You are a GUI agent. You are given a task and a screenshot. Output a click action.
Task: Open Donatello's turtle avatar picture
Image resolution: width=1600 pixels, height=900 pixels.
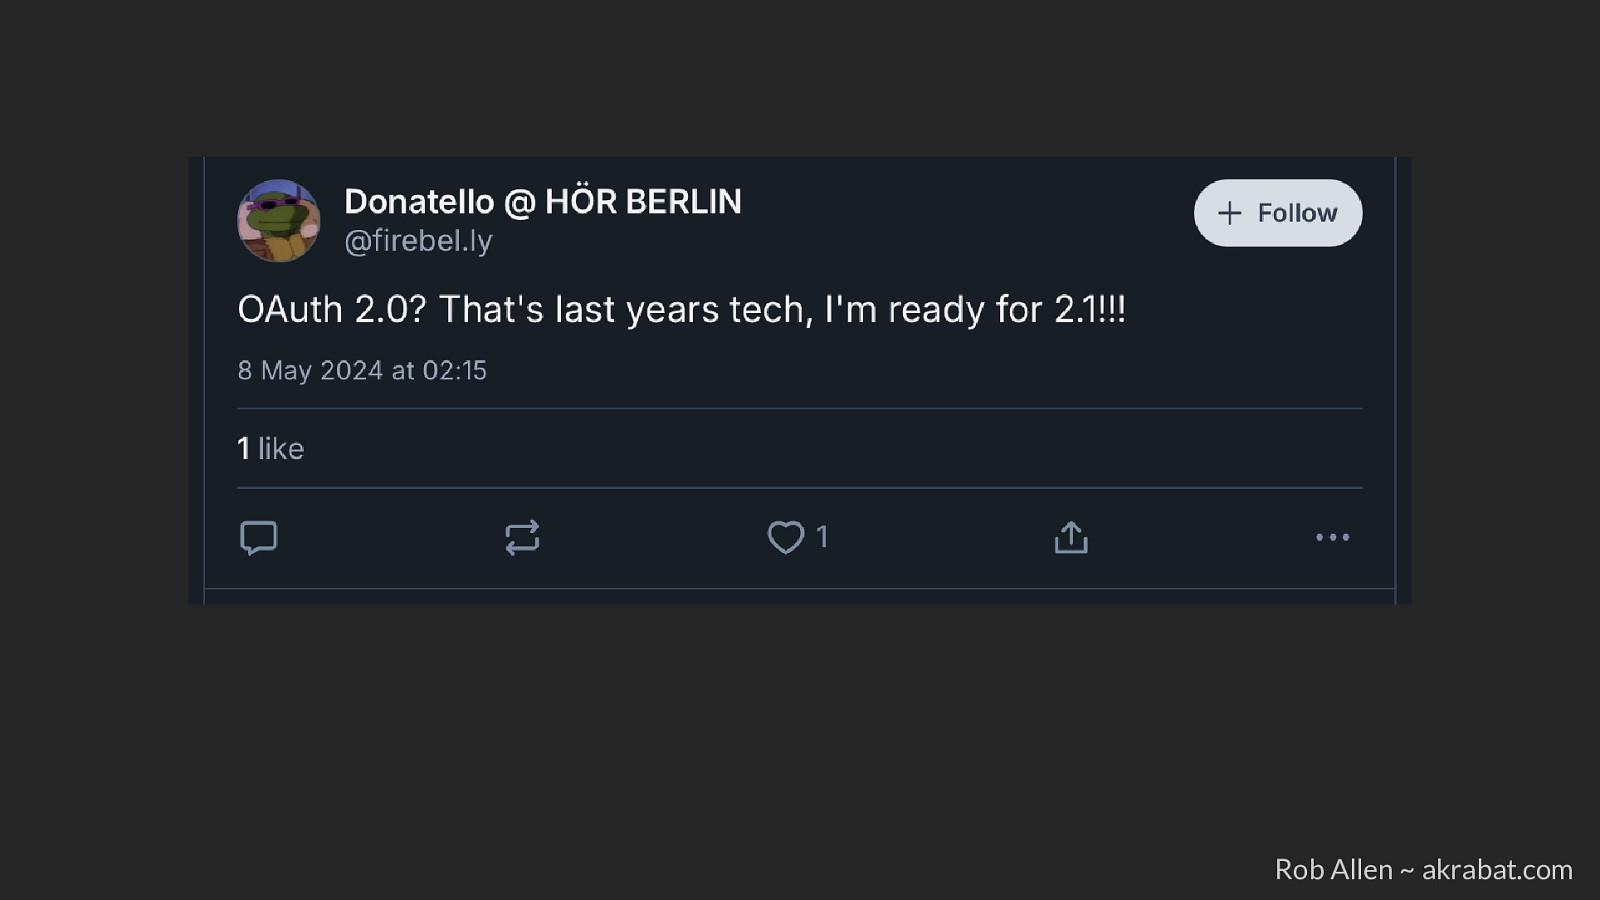click(279, 221)
